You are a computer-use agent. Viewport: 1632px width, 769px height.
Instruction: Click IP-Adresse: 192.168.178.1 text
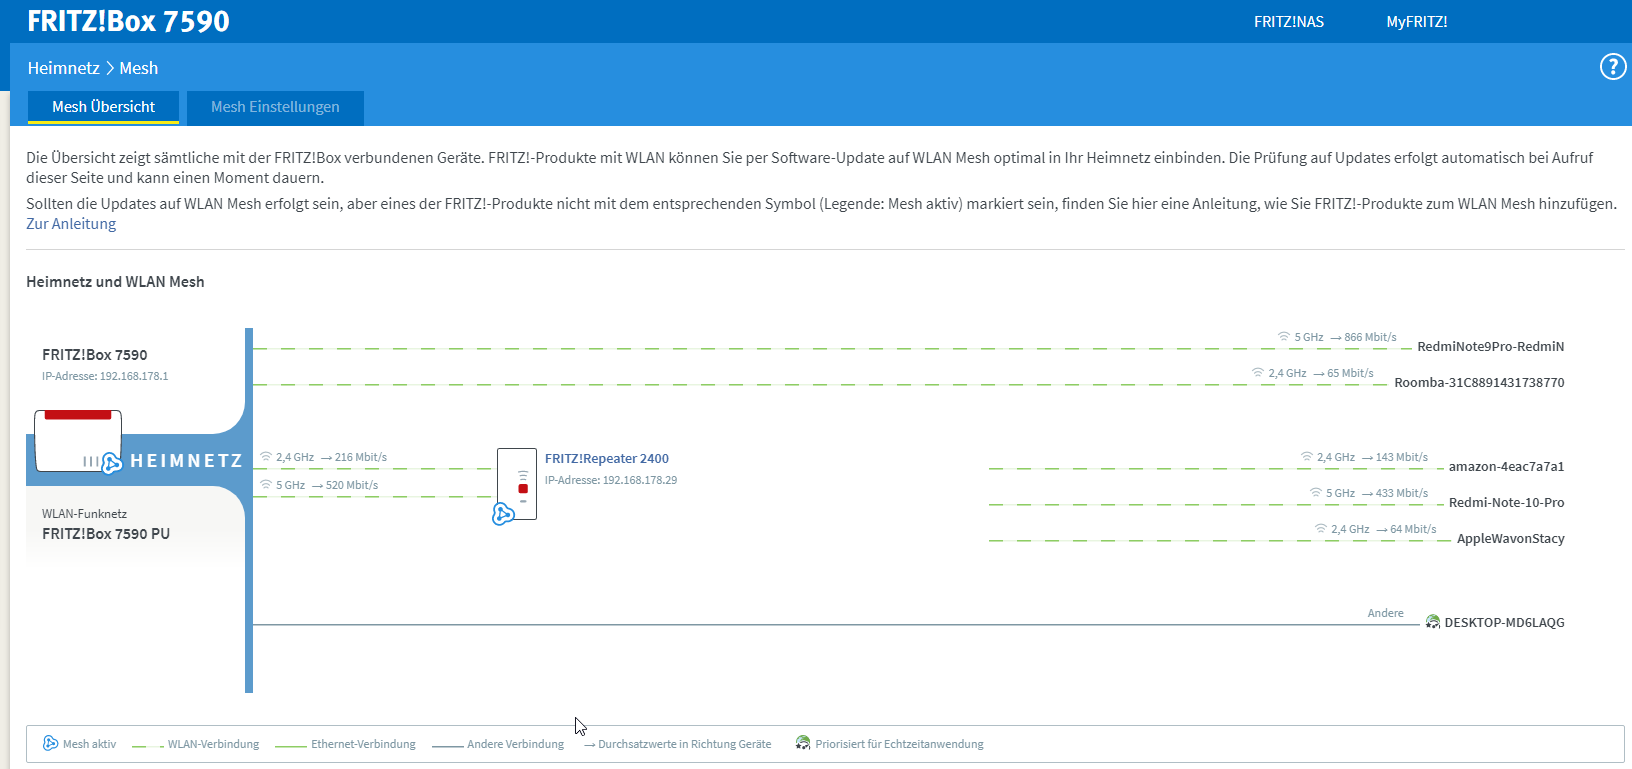105,376
